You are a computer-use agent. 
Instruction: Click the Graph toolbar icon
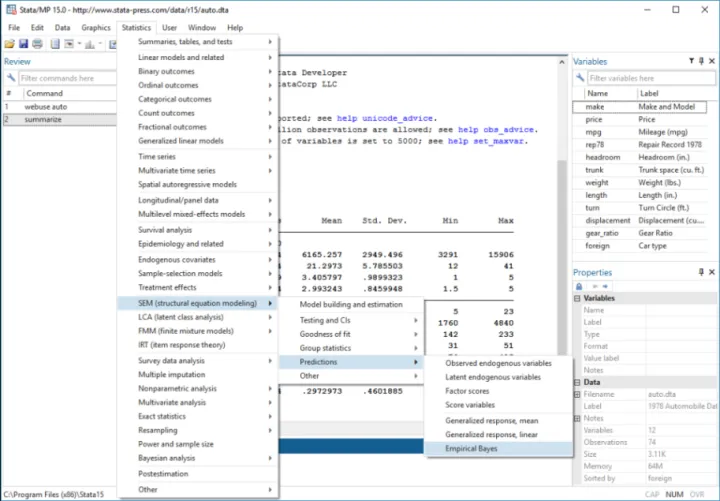pyautogui.click(x=91, y=44)
